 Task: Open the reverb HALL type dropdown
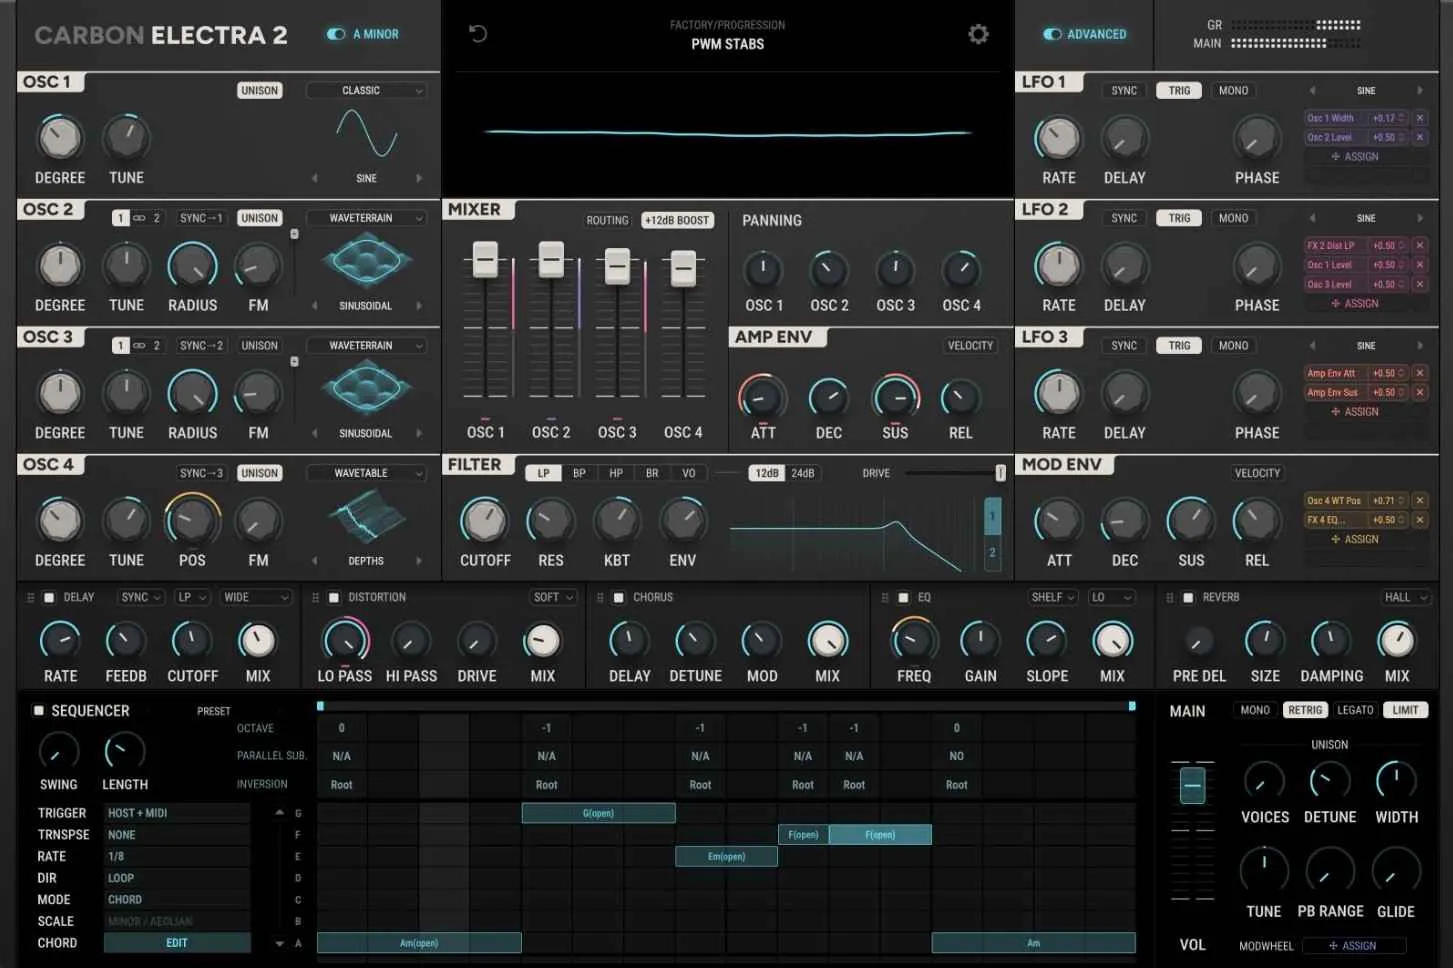point(1405,597)
